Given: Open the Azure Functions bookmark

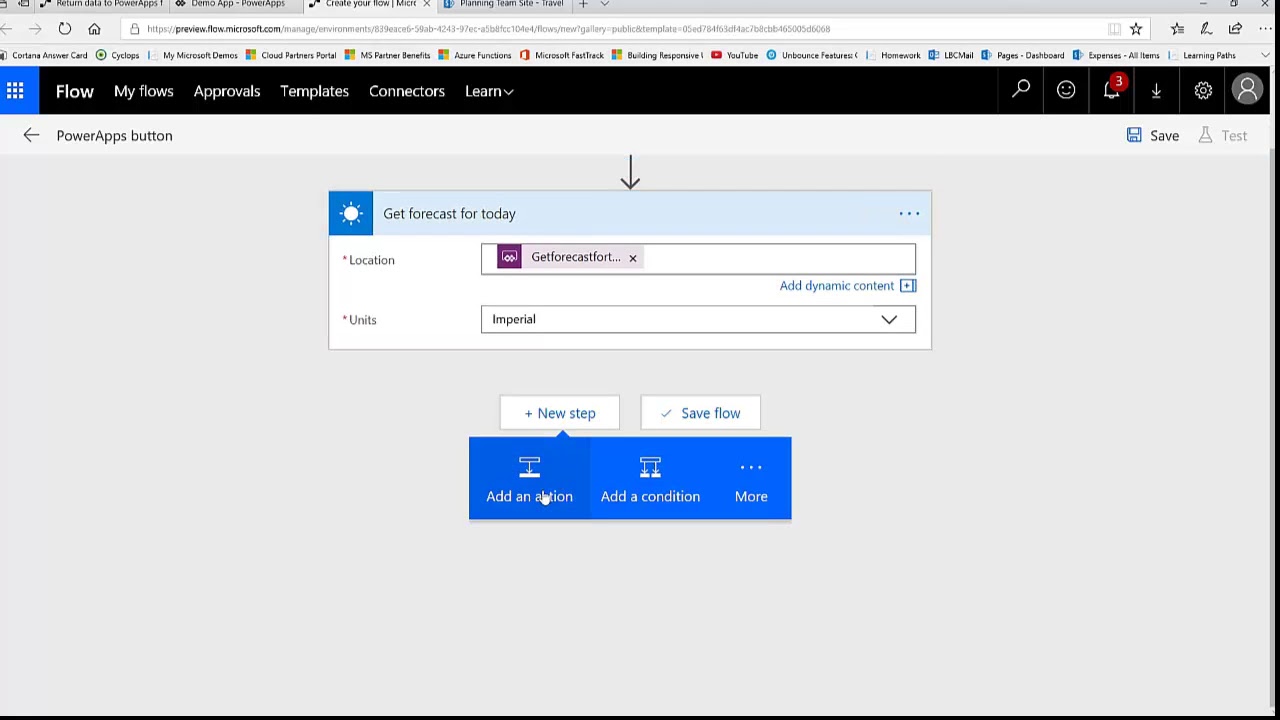Looking at the screenshot, I should click(474, 55).
